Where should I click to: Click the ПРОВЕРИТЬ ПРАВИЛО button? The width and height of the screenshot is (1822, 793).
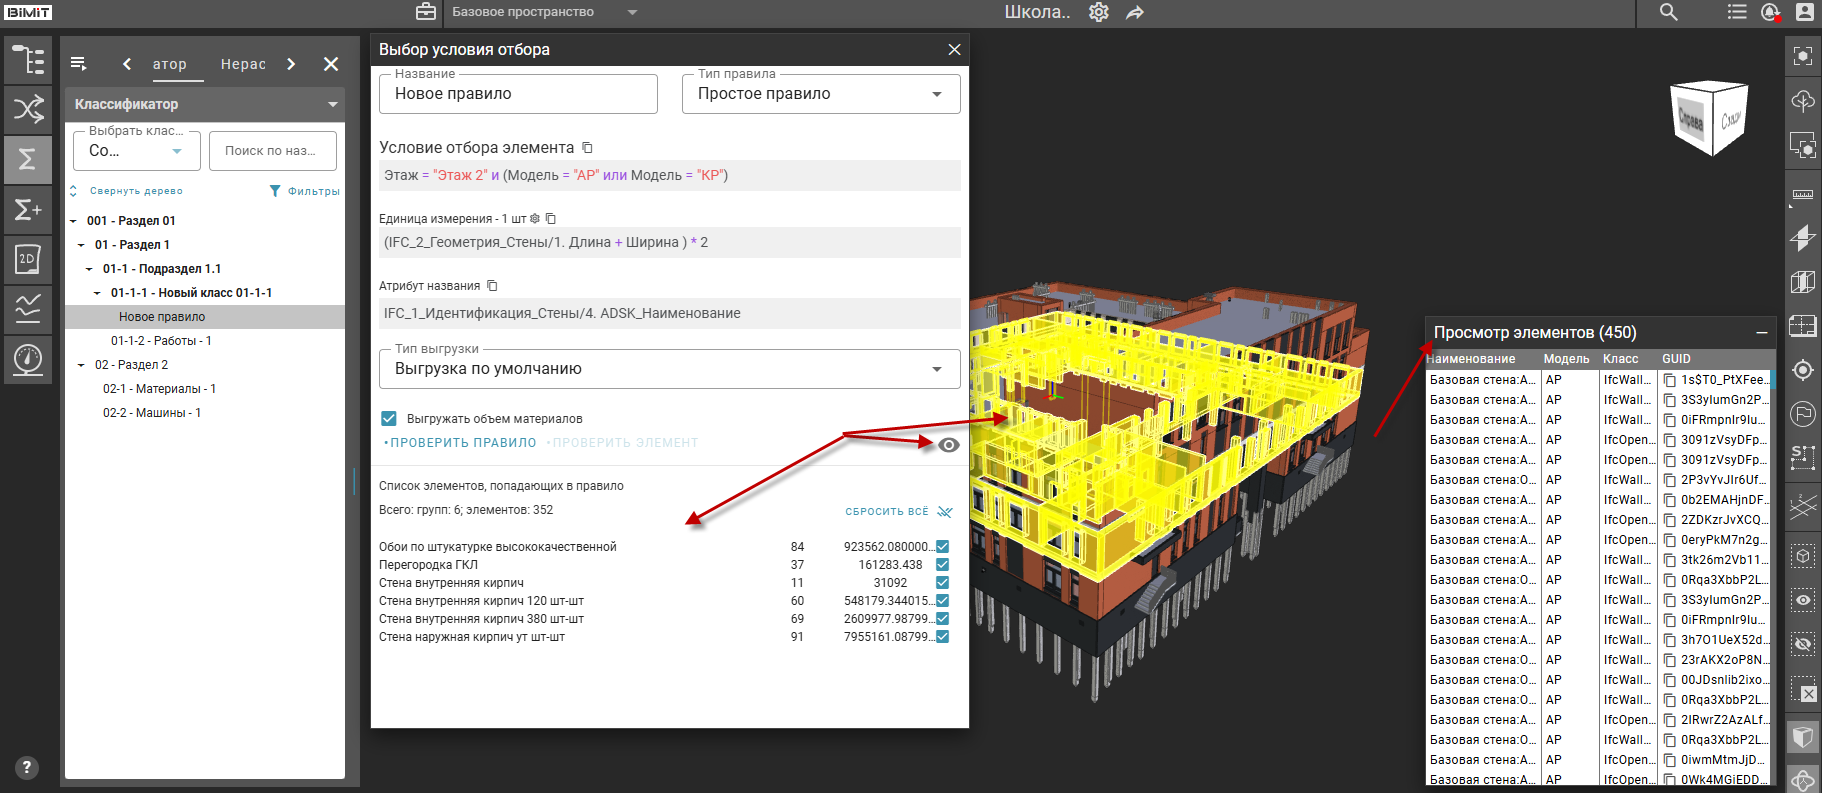pyautogui.click(x=462, y=443)
